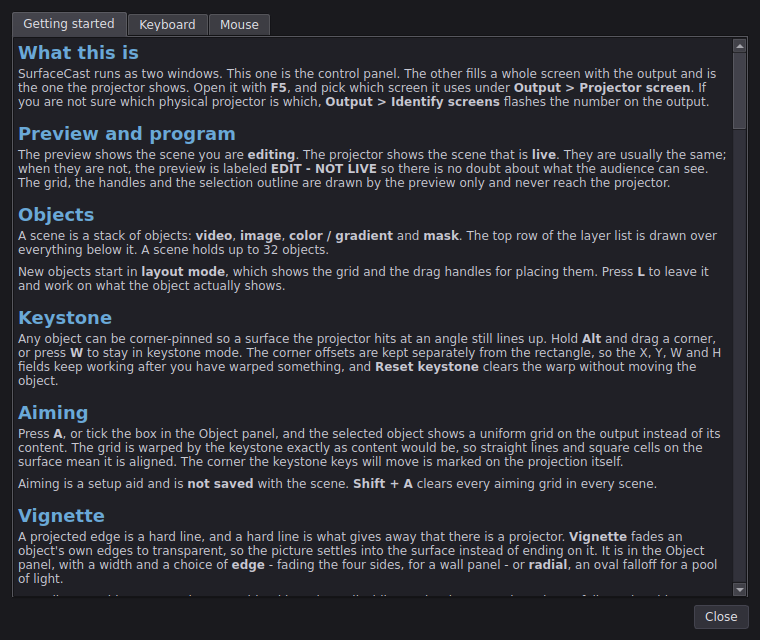Screen dimensions: 760x640
Task: Close the help dialog with Close button
Action: click(721, 617)
